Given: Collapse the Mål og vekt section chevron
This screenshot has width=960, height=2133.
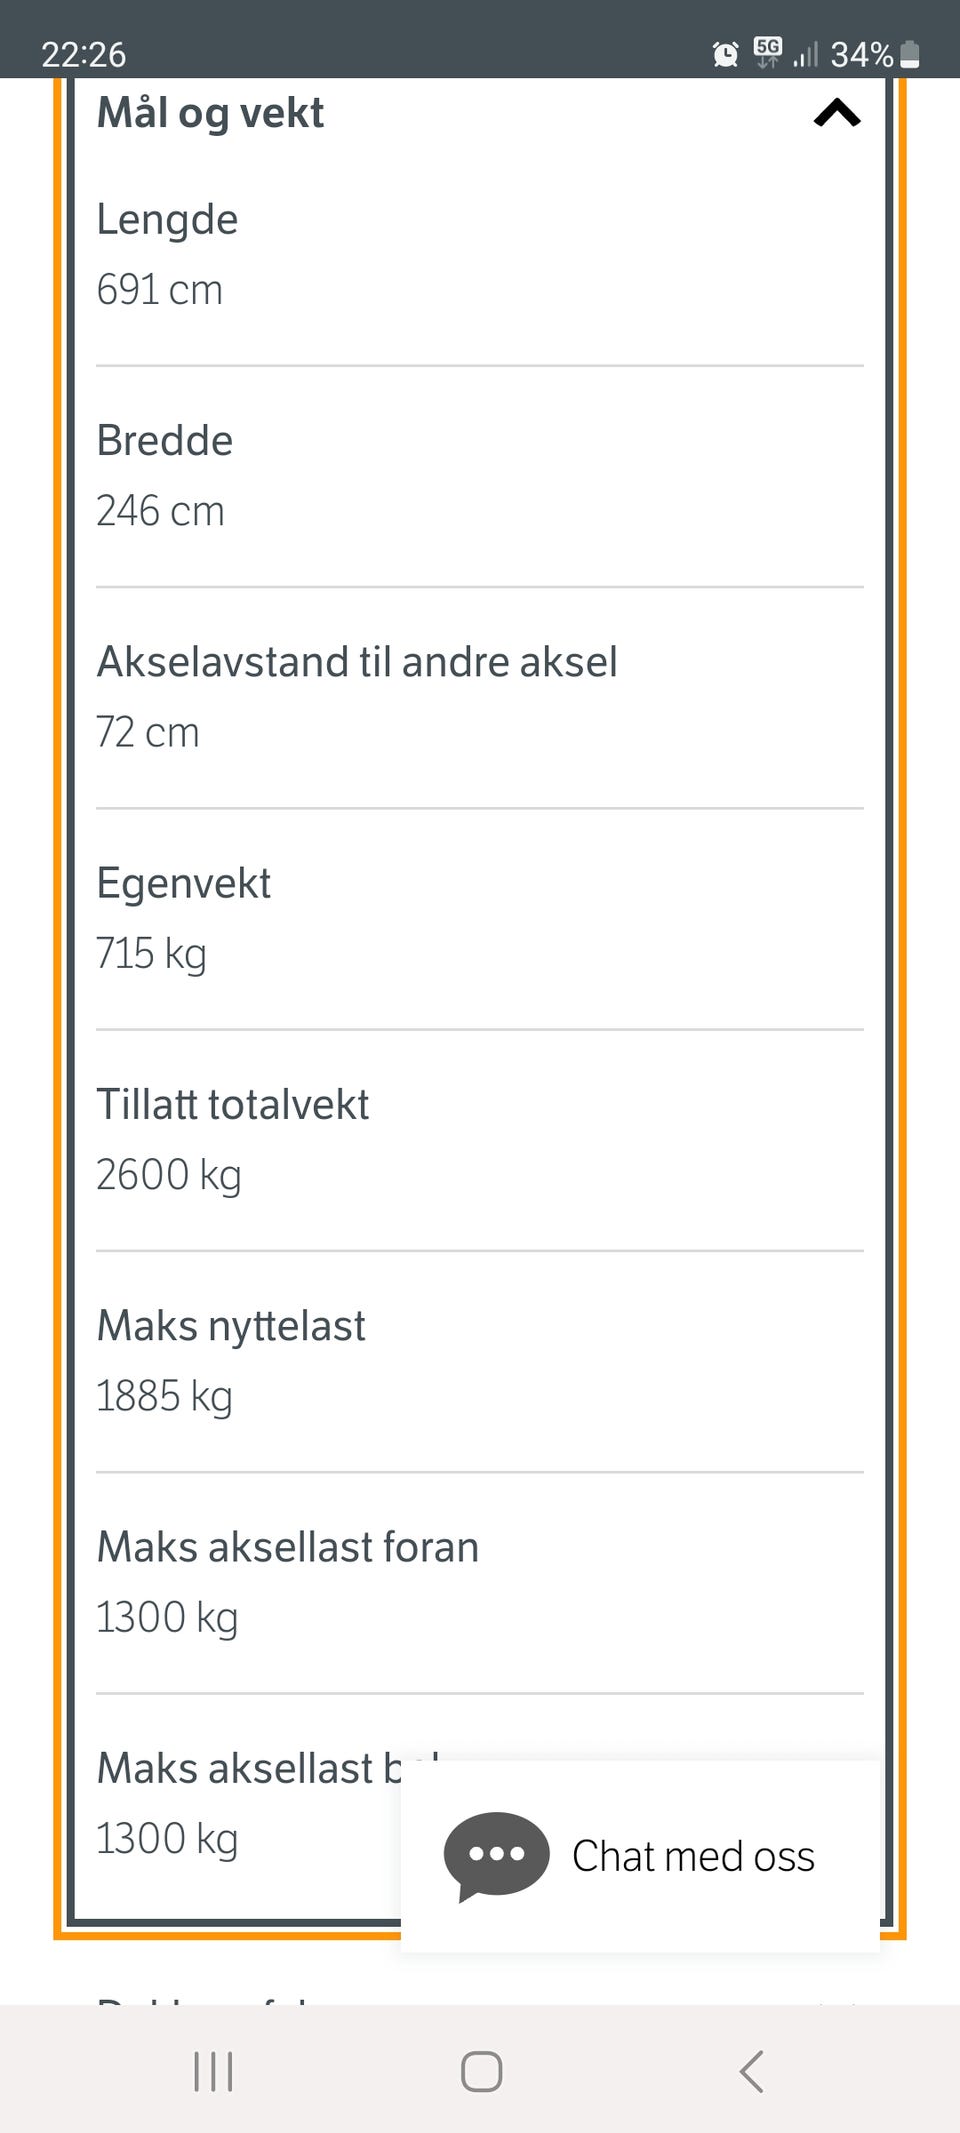Looking at the screenshot, I should click(837, 113).
